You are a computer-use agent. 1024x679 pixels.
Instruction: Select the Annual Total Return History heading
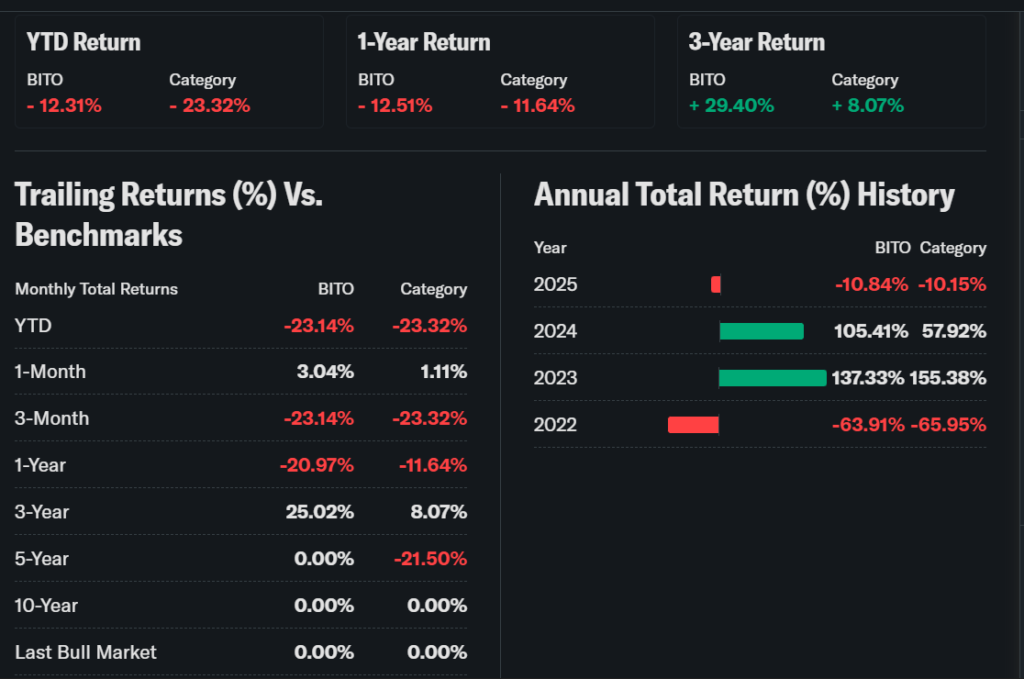pos(744,194)
